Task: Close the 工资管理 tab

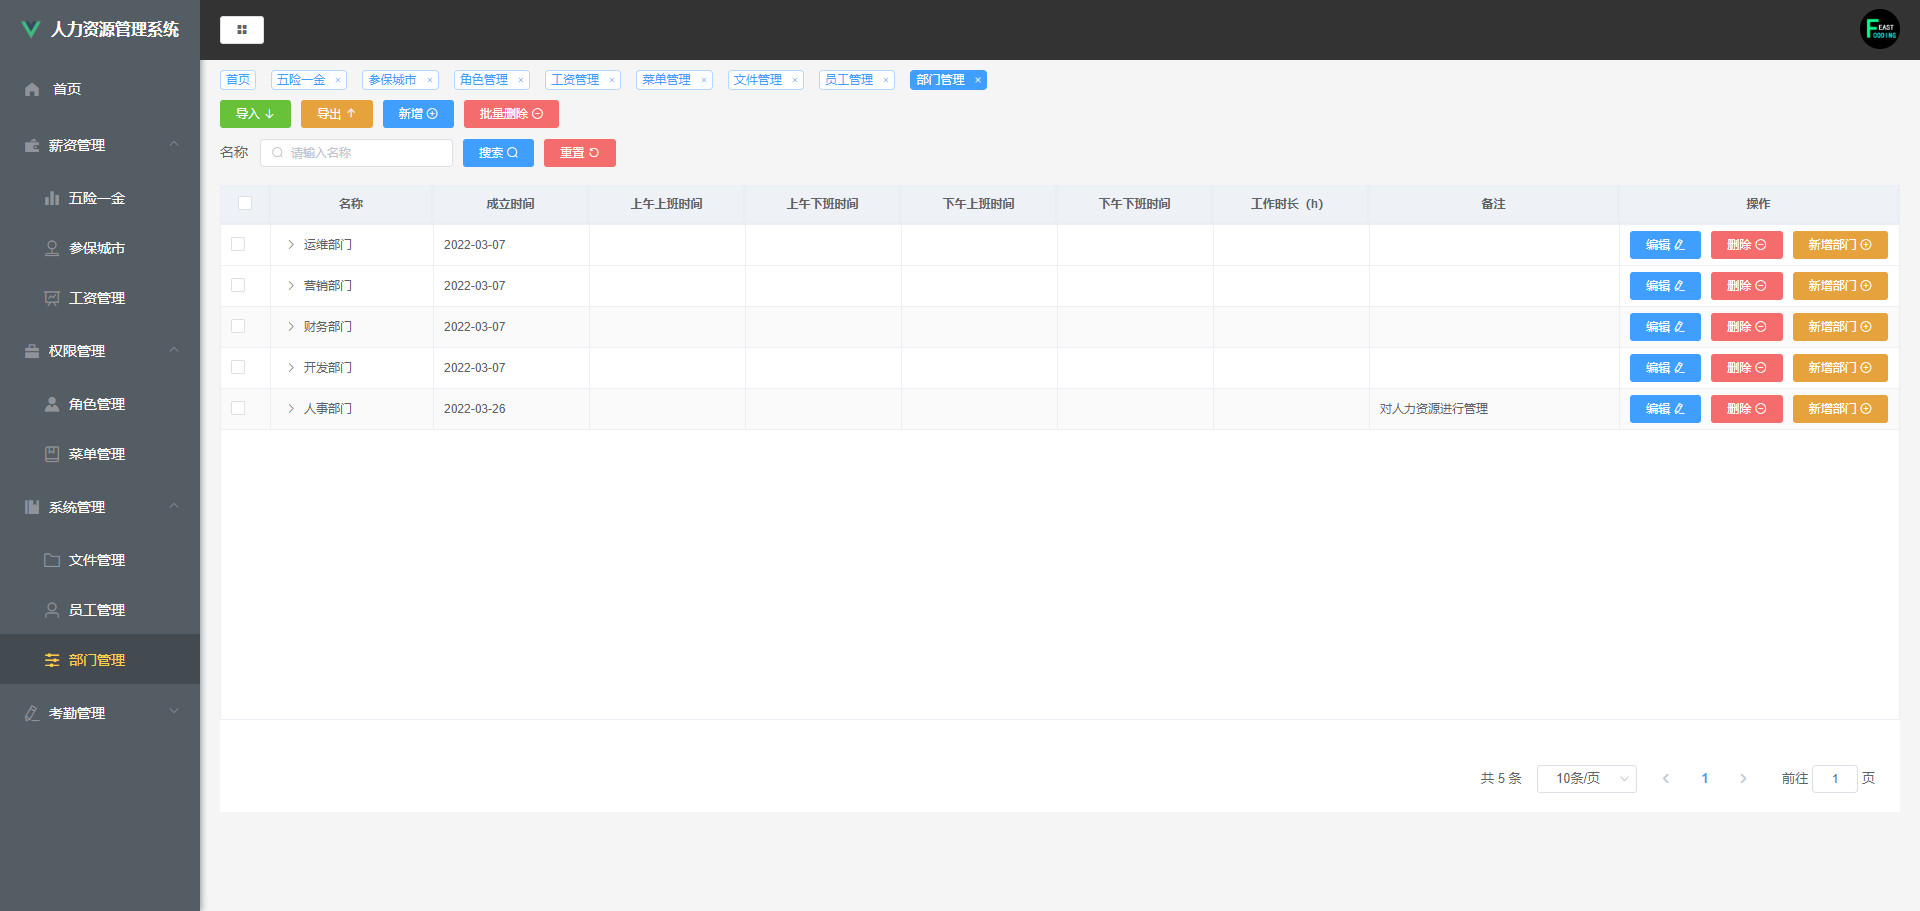Action: (612, 80)
